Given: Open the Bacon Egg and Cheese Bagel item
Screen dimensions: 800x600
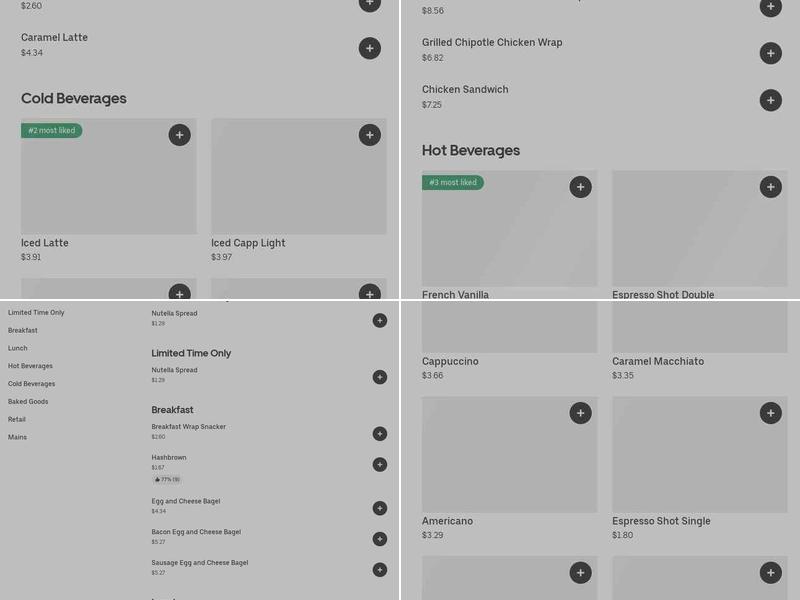Looking at the screenshot, I should point(196,532).
